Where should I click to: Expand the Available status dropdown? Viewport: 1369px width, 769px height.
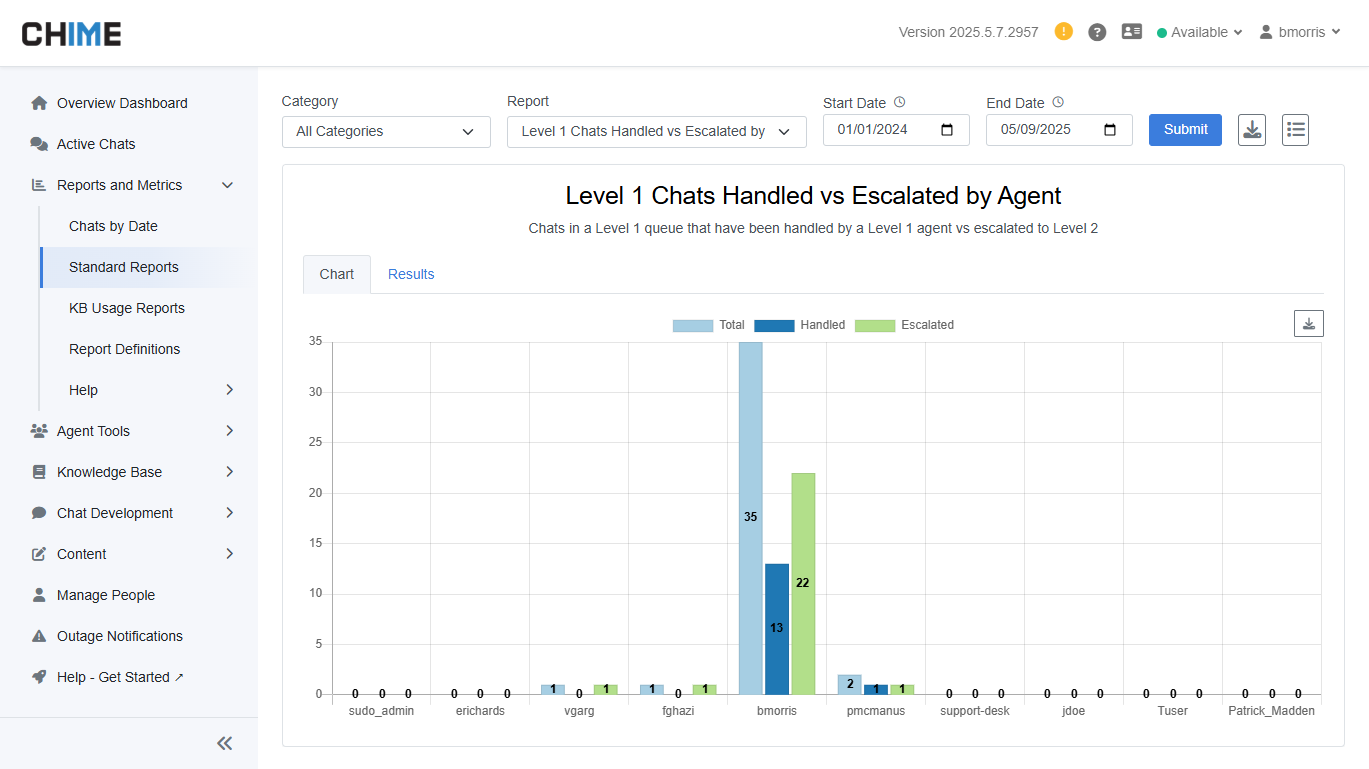(1199, 32)
